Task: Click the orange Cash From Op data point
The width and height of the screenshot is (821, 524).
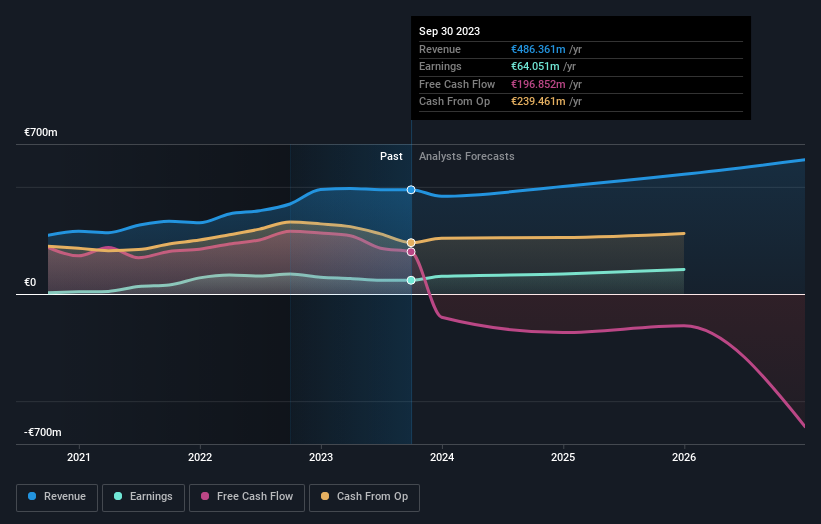Action: [411, 242]
